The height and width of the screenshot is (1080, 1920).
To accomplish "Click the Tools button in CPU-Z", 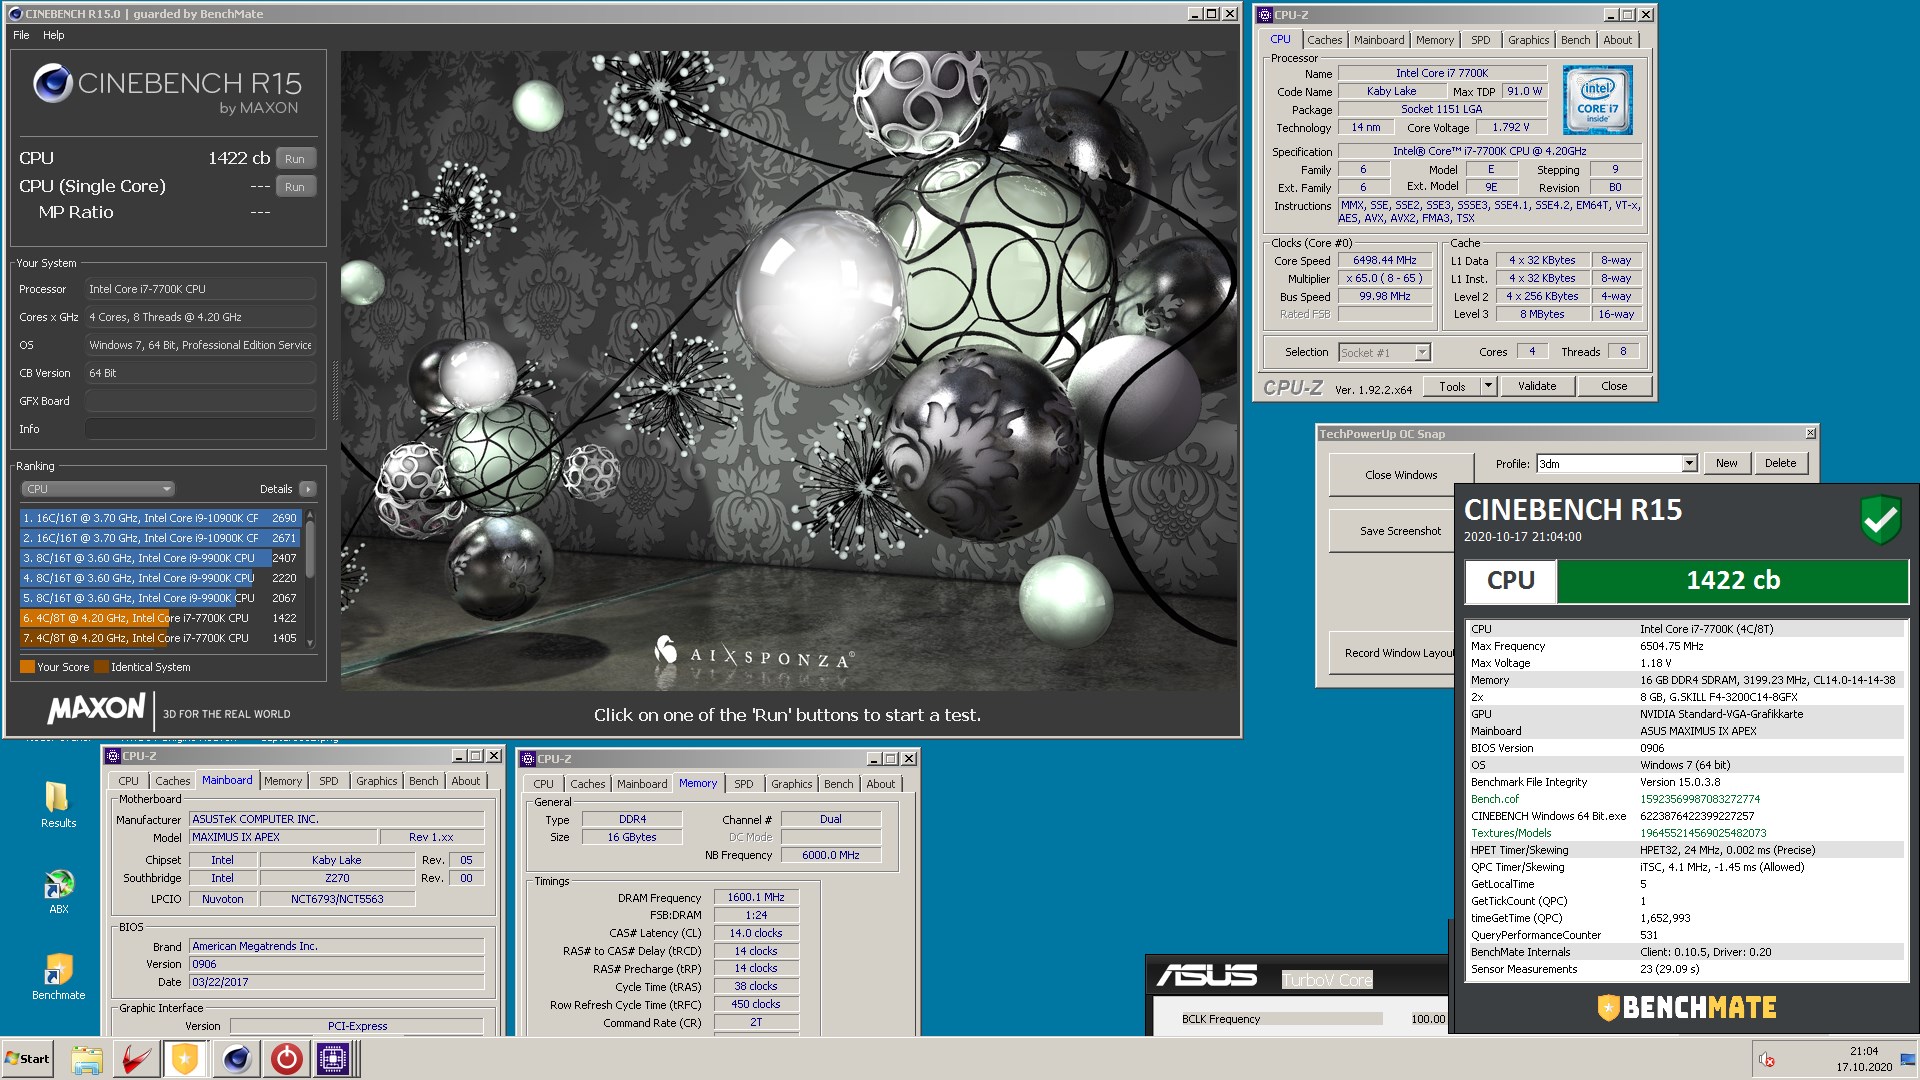I will [1452, 386].
